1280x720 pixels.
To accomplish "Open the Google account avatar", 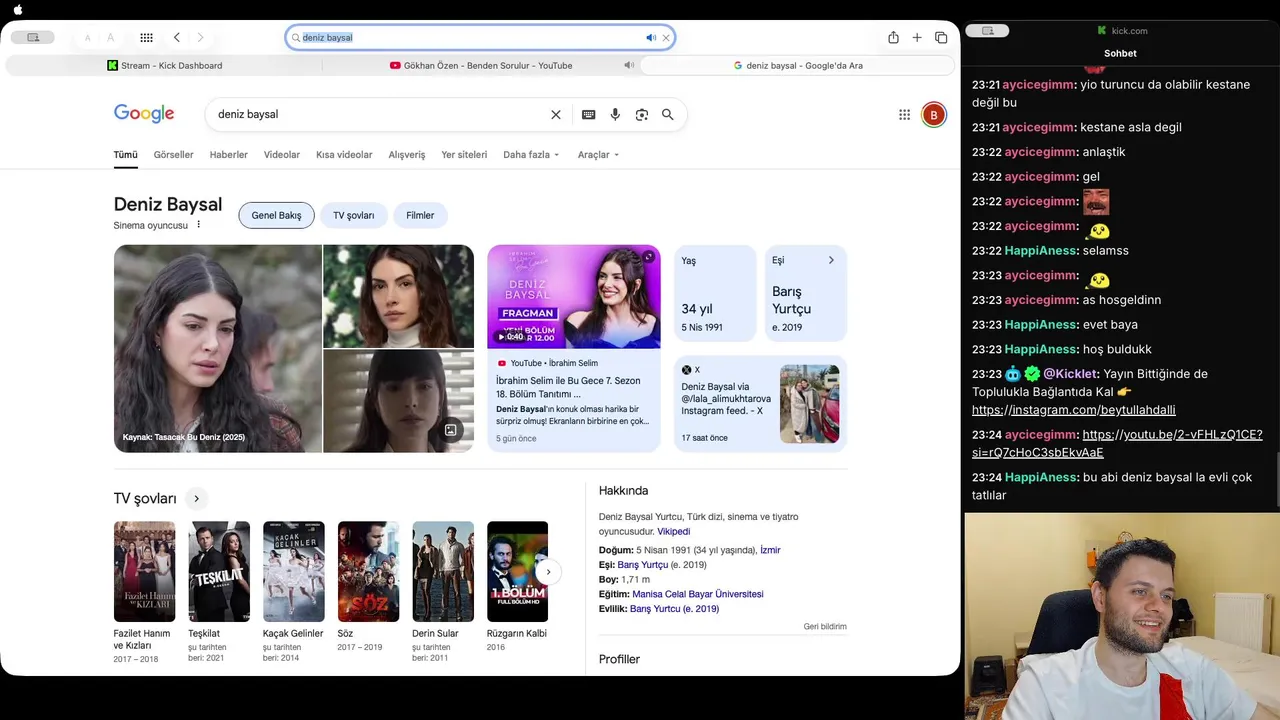I will pyautogui.click(x=934, y=114).
